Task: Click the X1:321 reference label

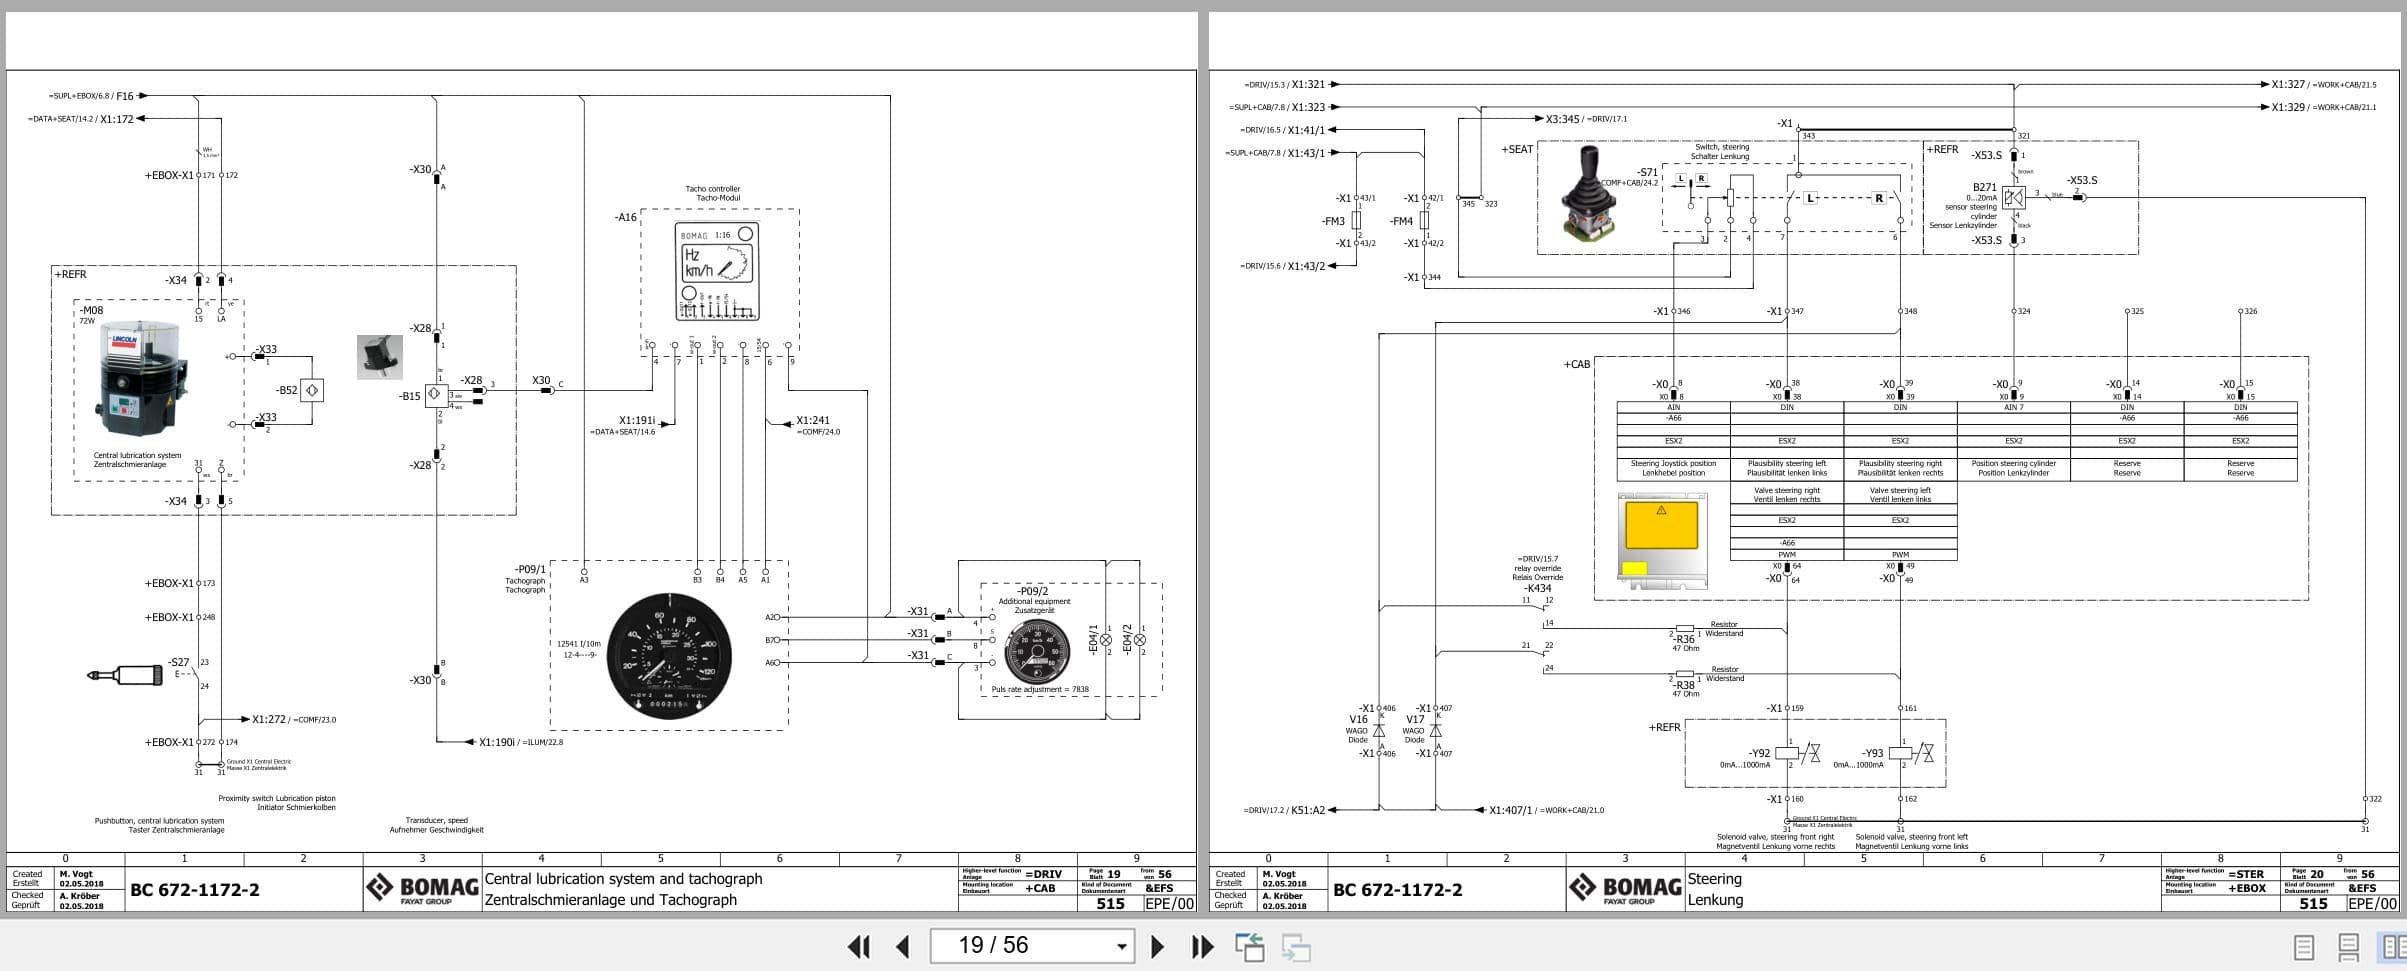Action: point(1308,85)
